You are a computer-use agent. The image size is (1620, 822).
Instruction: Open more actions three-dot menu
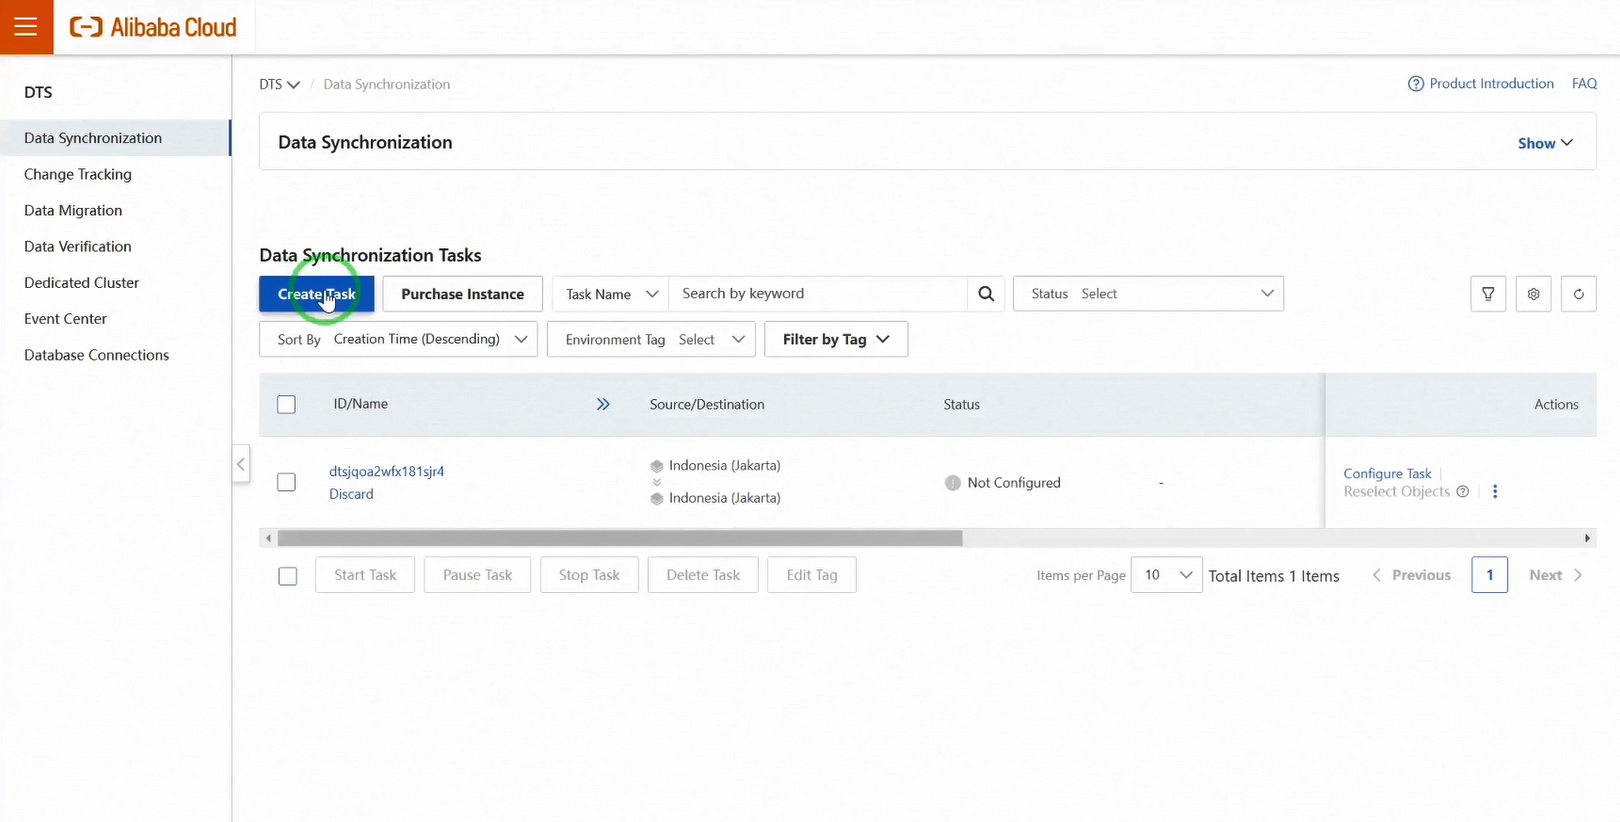(1495, 491)
